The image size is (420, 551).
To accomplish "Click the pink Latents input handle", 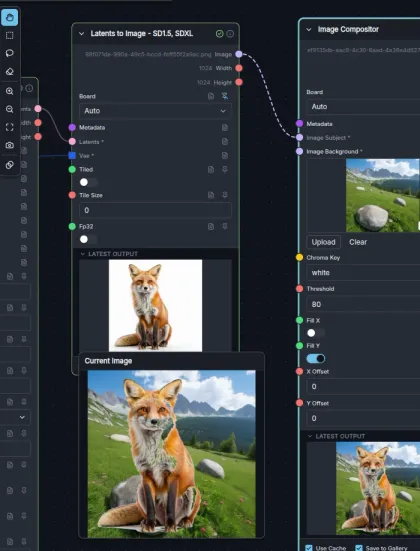I will point(72,142).
